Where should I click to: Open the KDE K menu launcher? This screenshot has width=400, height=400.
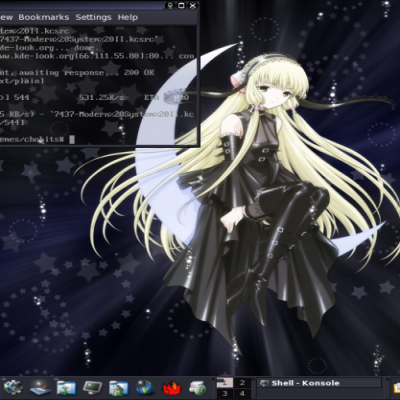point(13,388)
